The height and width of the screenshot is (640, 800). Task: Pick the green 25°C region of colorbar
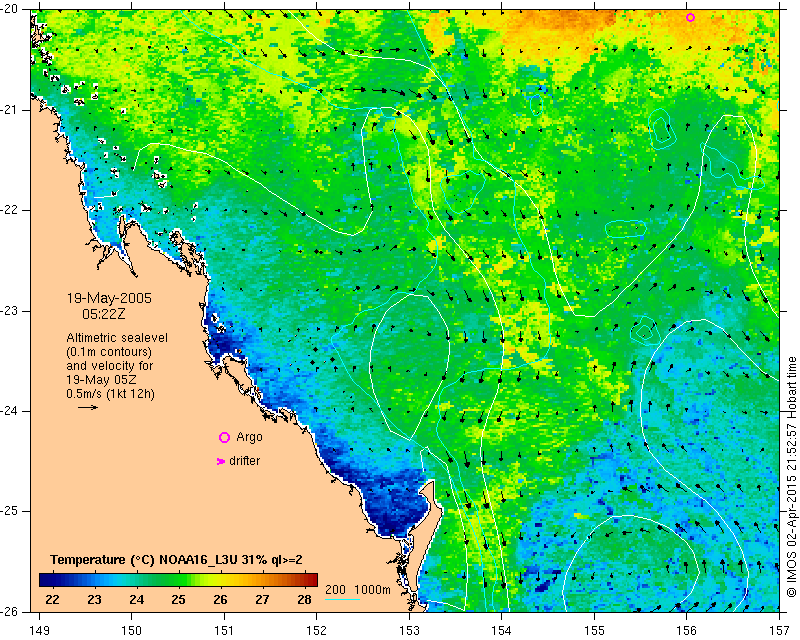point(178,580)
